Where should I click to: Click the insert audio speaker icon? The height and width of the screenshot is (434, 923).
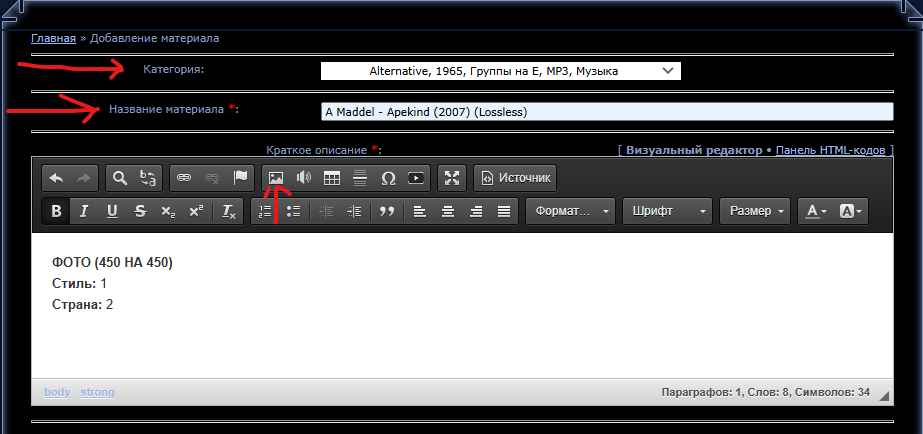point(304,178)
